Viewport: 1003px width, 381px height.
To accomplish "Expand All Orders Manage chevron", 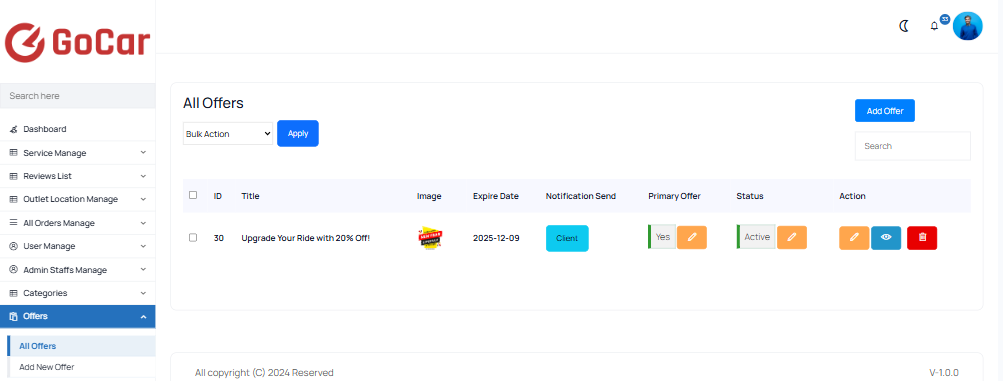I will (x=143, y=222).
